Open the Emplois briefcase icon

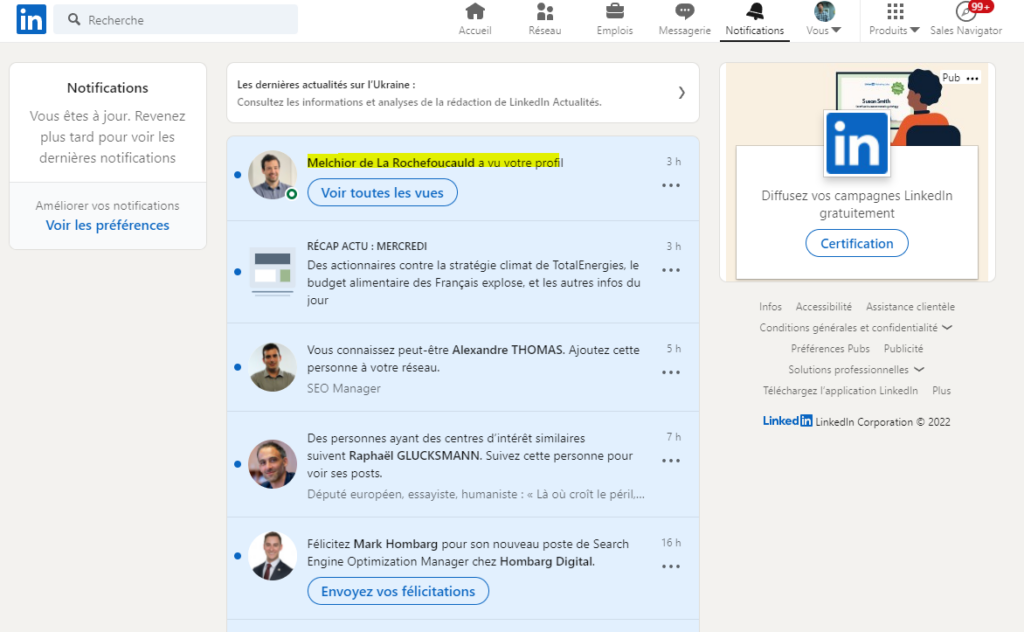click(615, 12)
